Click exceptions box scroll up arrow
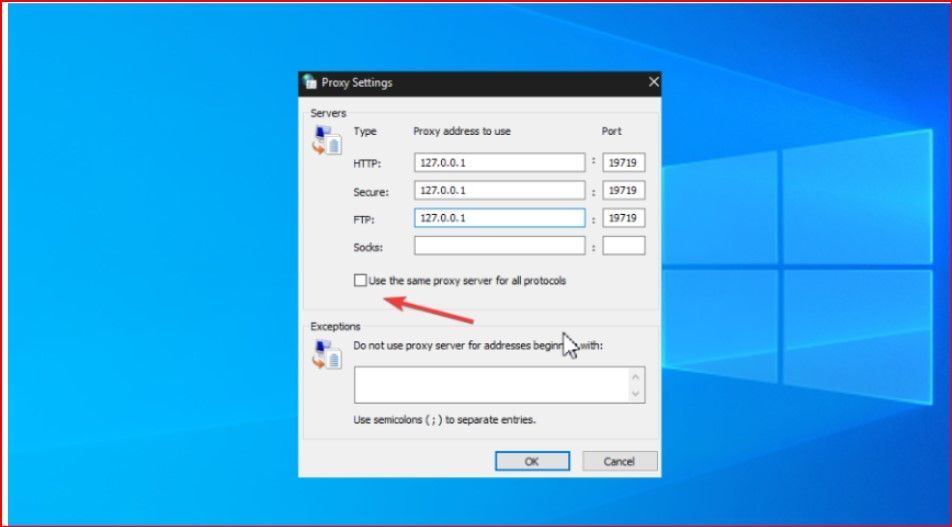The width and height of the screenshot is (952, 527). 636,376
